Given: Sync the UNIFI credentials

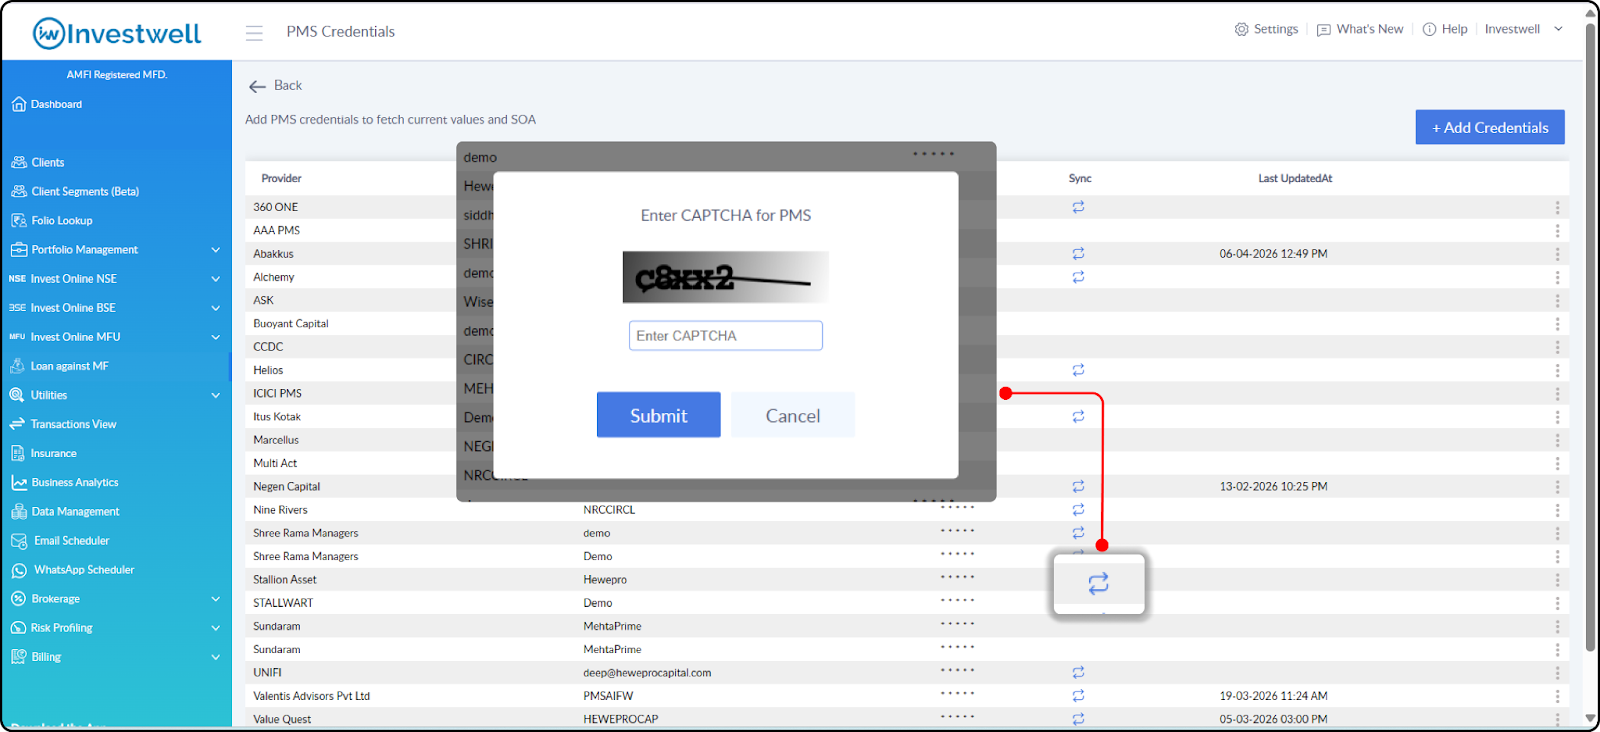Looking at the screenshot, I should click(1078, 673).
